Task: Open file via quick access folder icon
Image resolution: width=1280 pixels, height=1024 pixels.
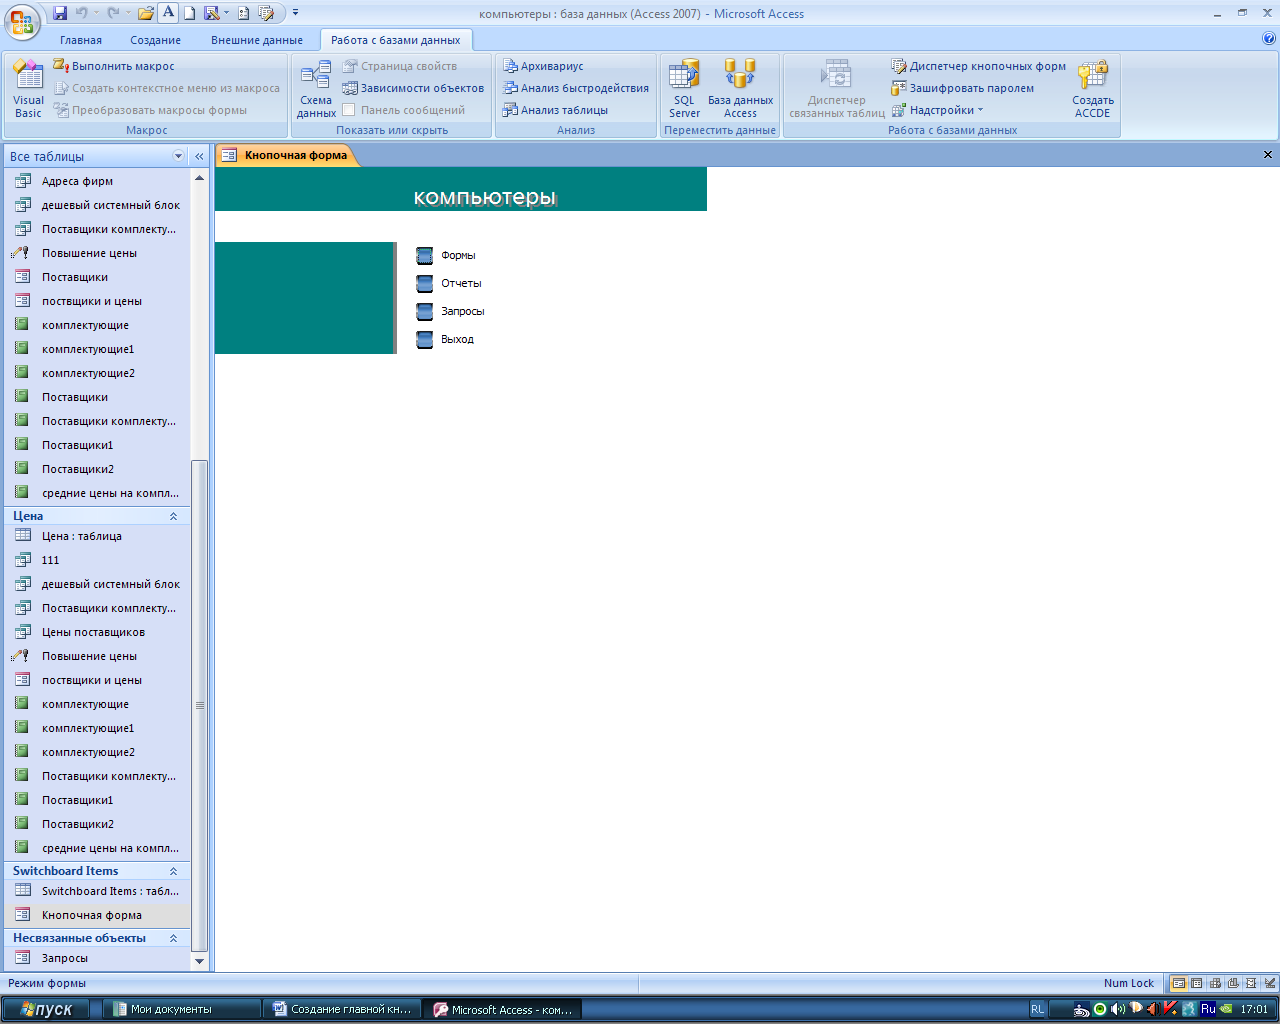Action: (x=146, y=13)
